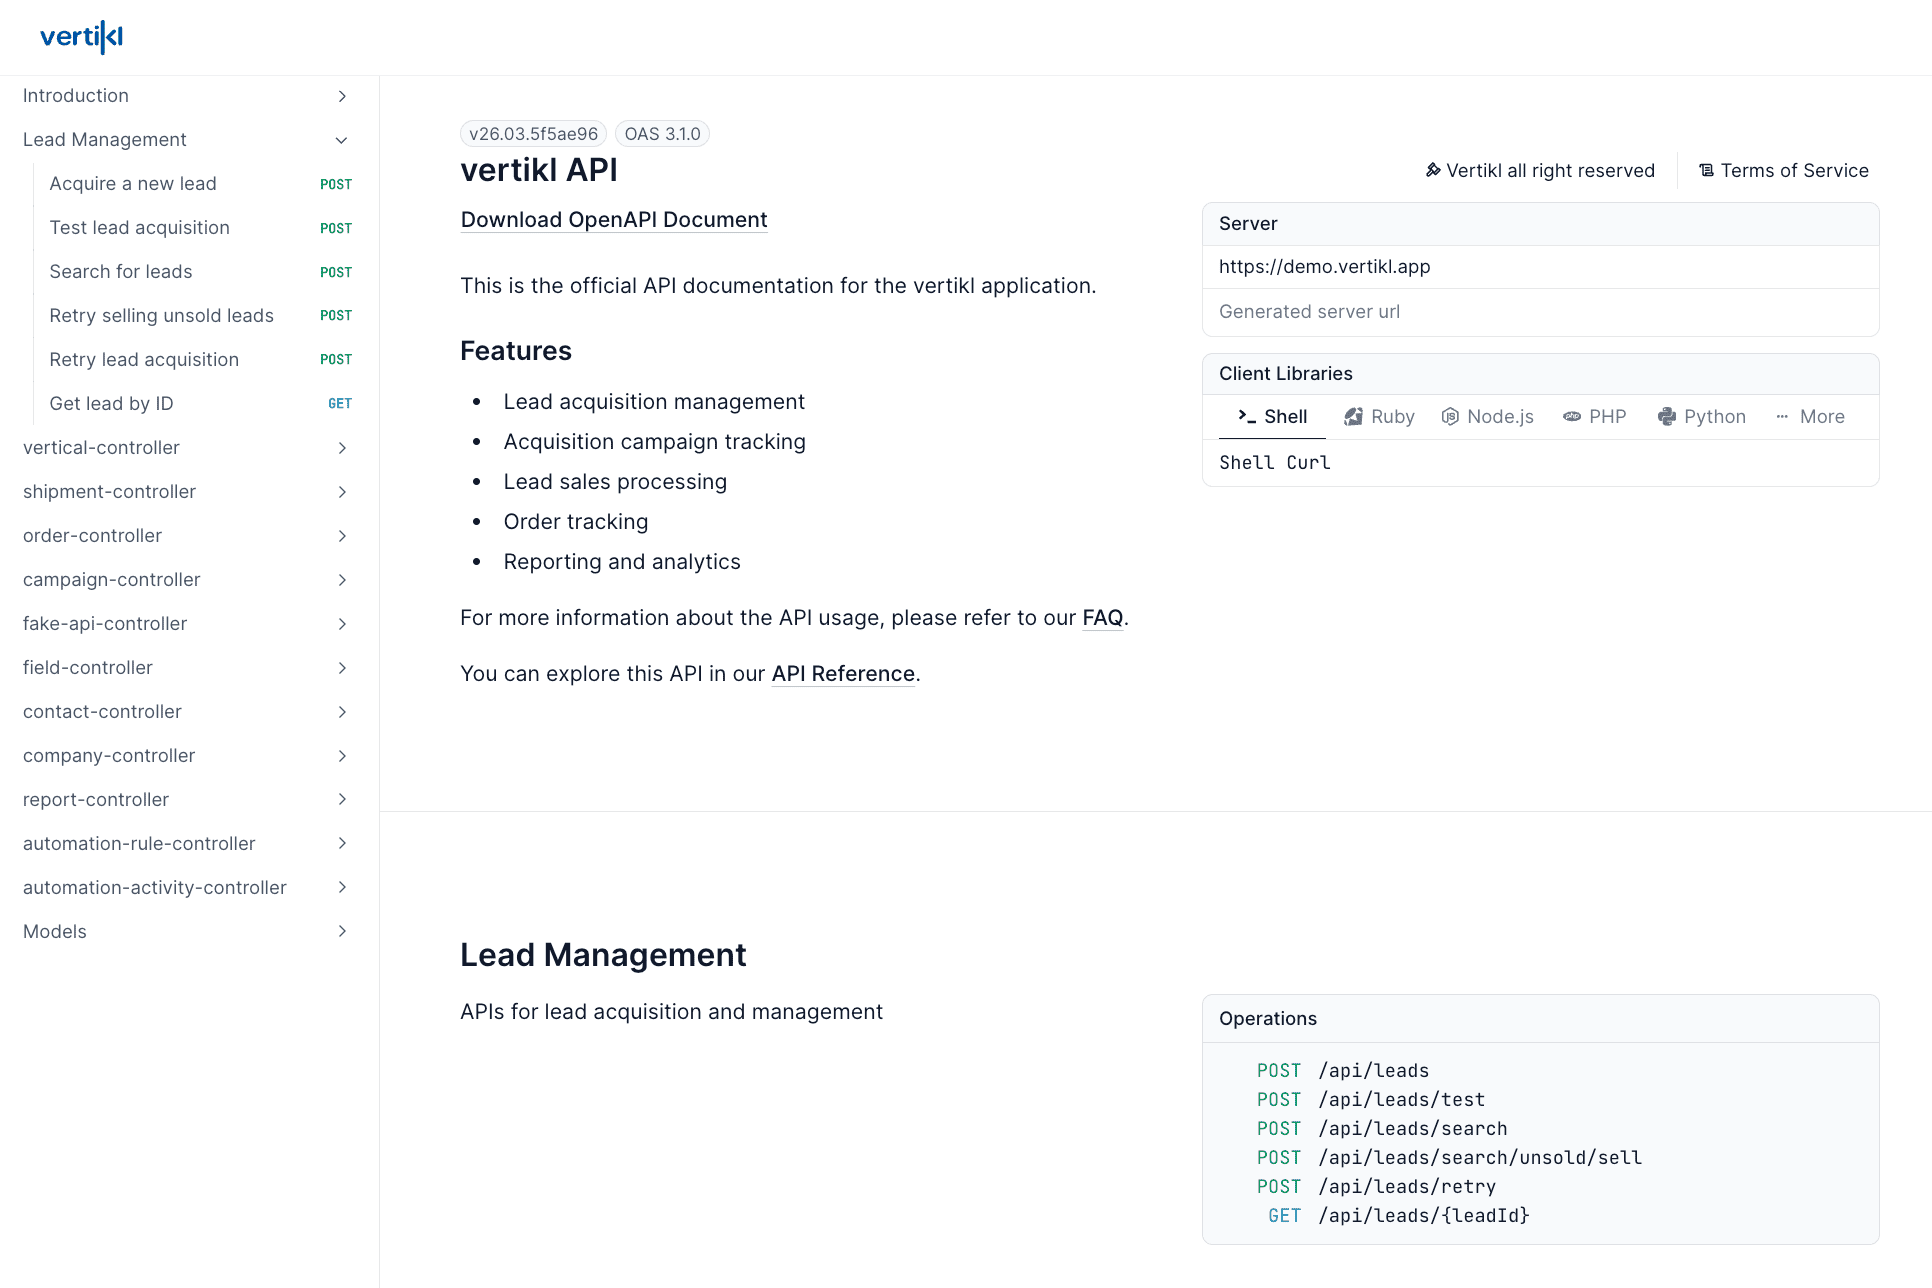Select contact-controller in sidebar
The width and height of the screenshot is (1932, 1288).
[188, 712]
